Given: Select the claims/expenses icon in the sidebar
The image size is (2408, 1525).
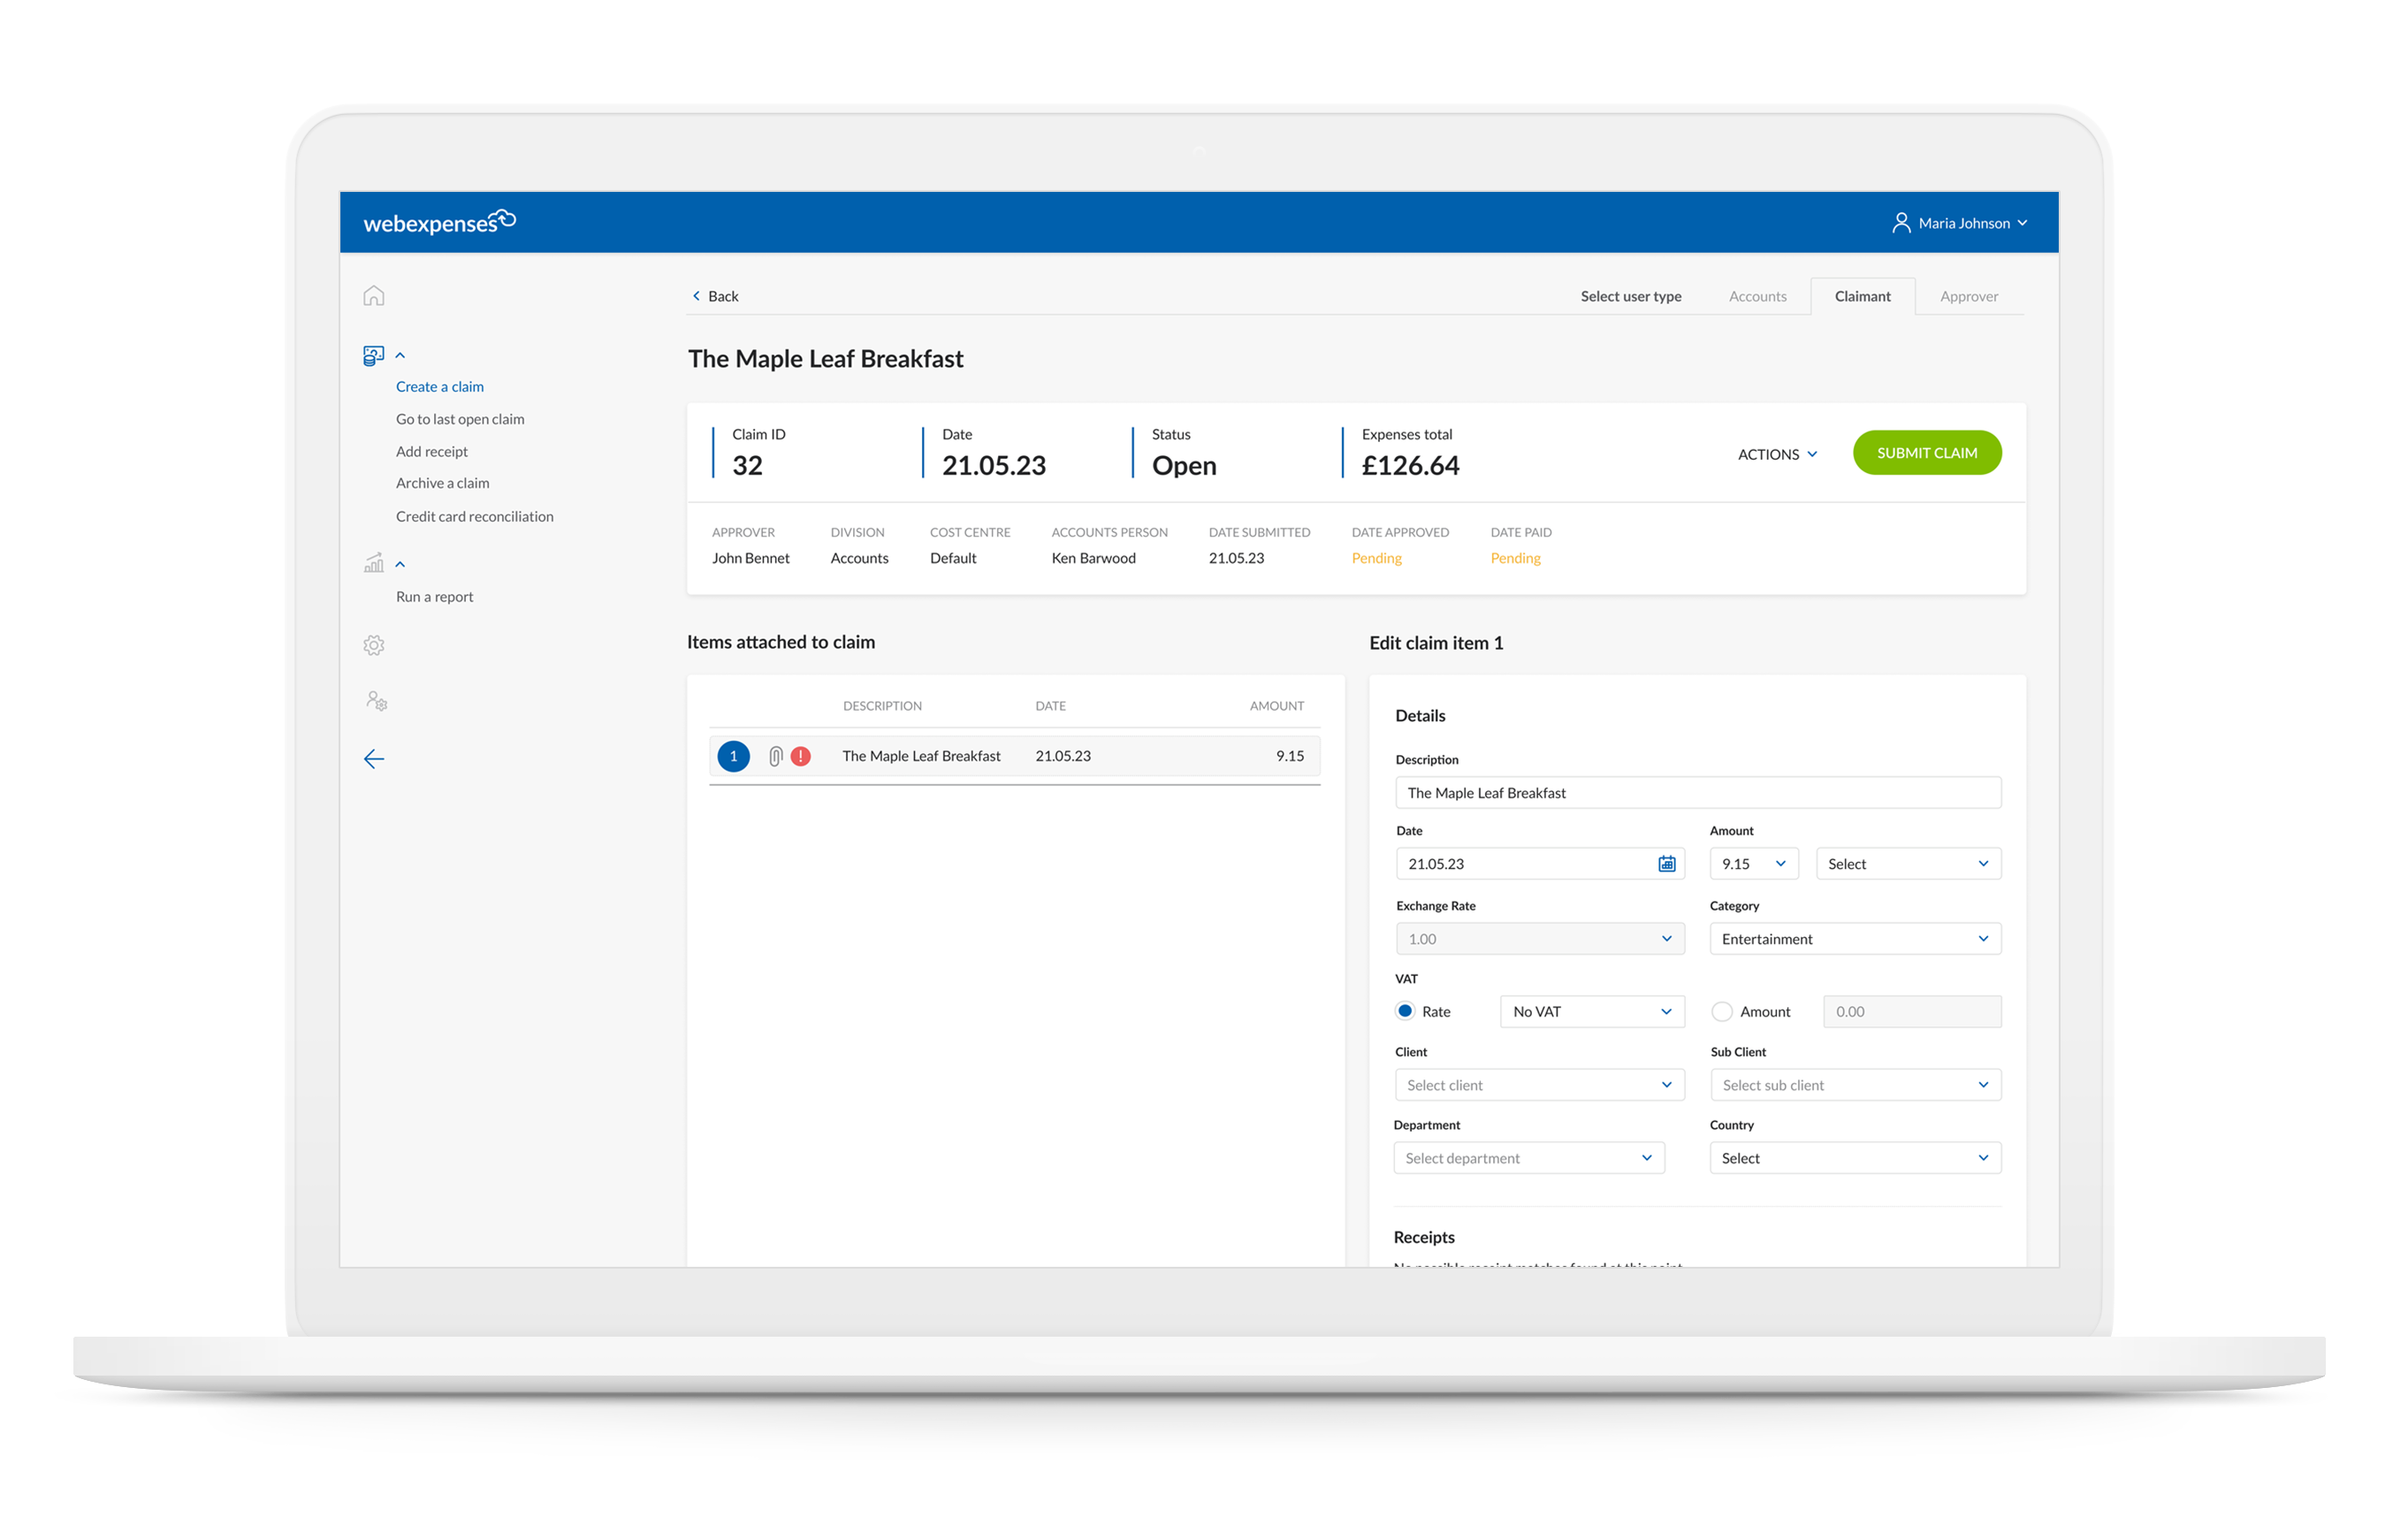Looking at the screenshot, I should (x=372, y=355).
